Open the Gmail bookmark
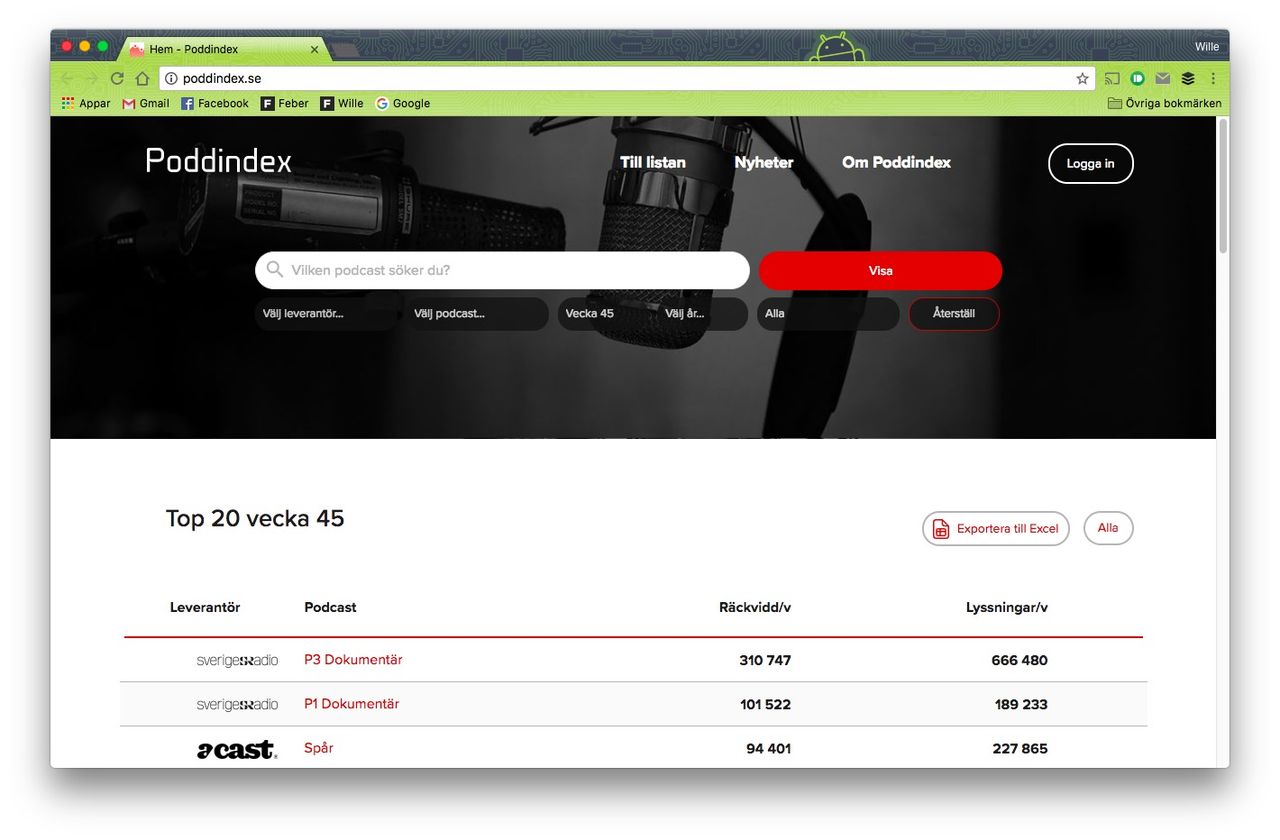 pyautogui.click(x=146, y=103)
